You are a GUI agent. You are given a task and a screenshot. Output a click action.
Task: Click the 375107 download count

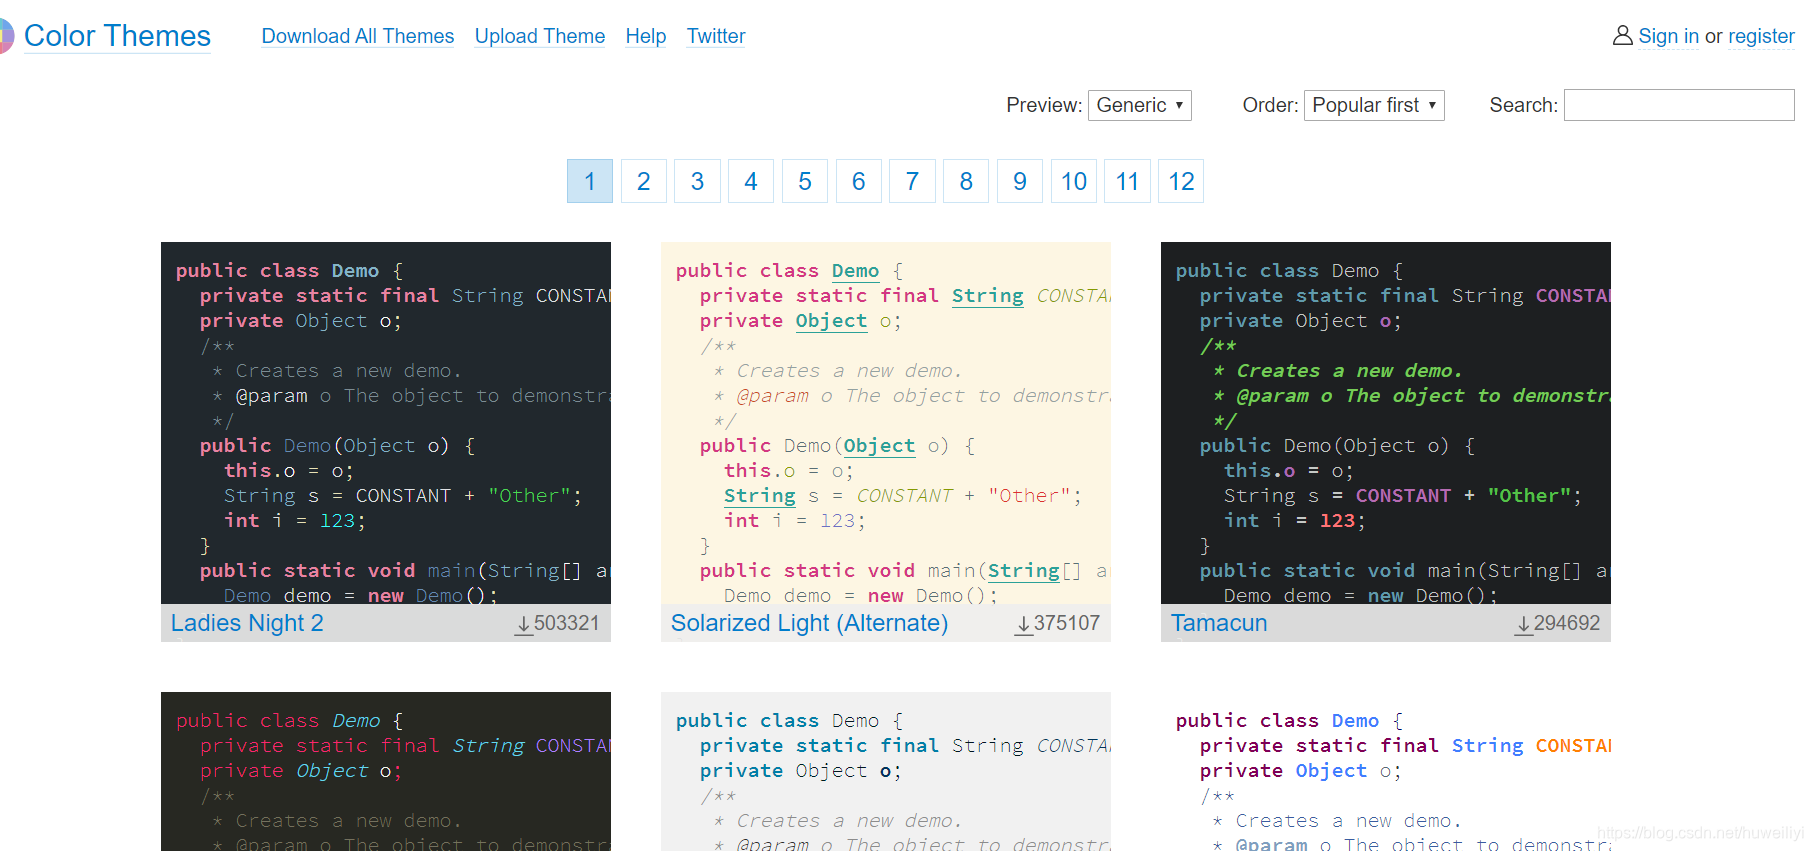tap(1066, 623)
